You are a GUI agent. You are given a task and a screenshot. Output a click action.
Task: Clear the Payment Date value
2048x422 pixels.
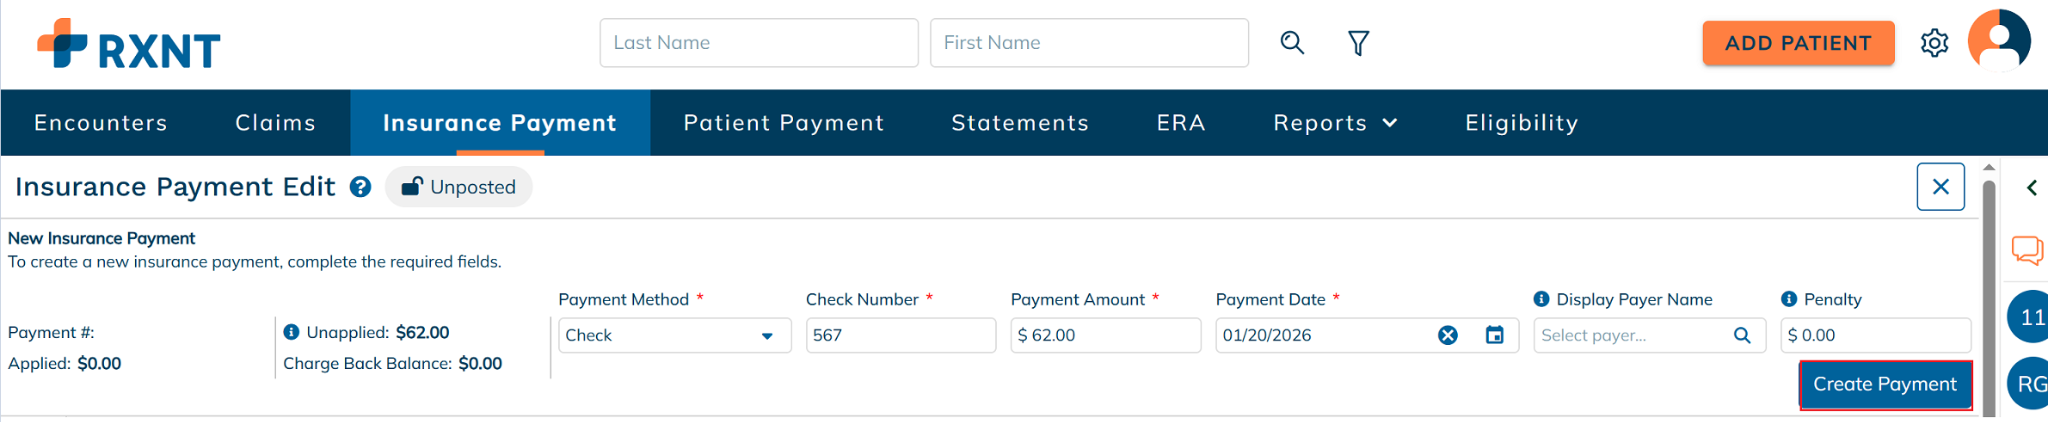tap(1447, 335)
